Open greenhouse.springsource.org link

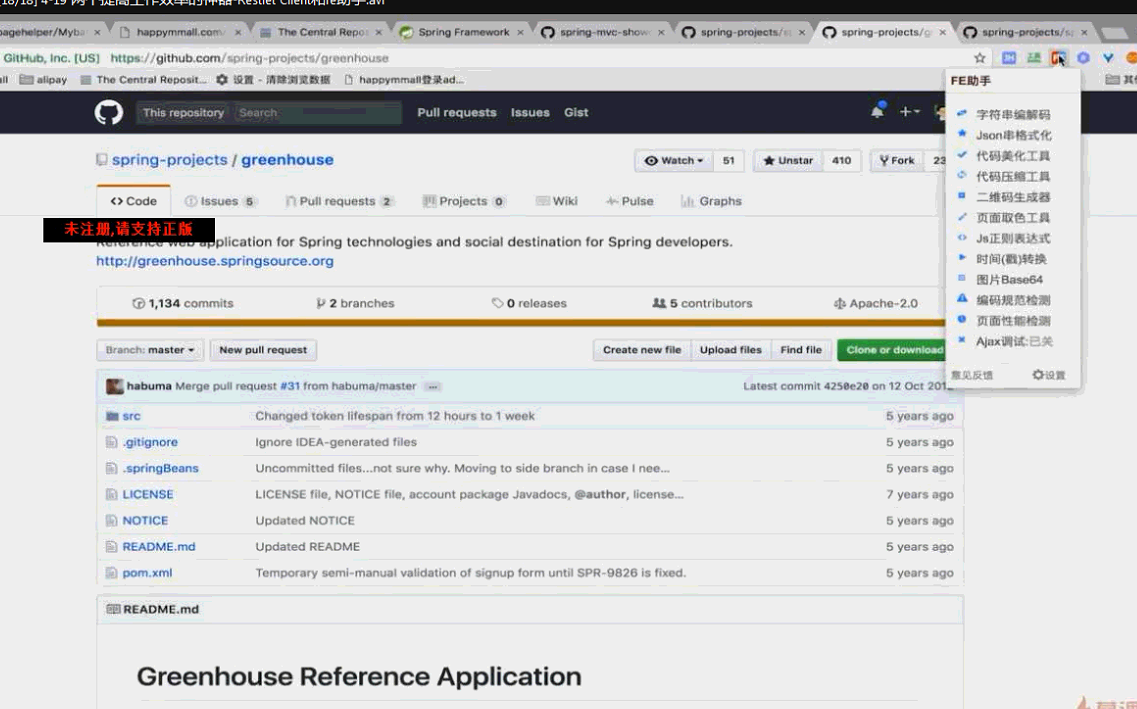(x=215, y=261)
